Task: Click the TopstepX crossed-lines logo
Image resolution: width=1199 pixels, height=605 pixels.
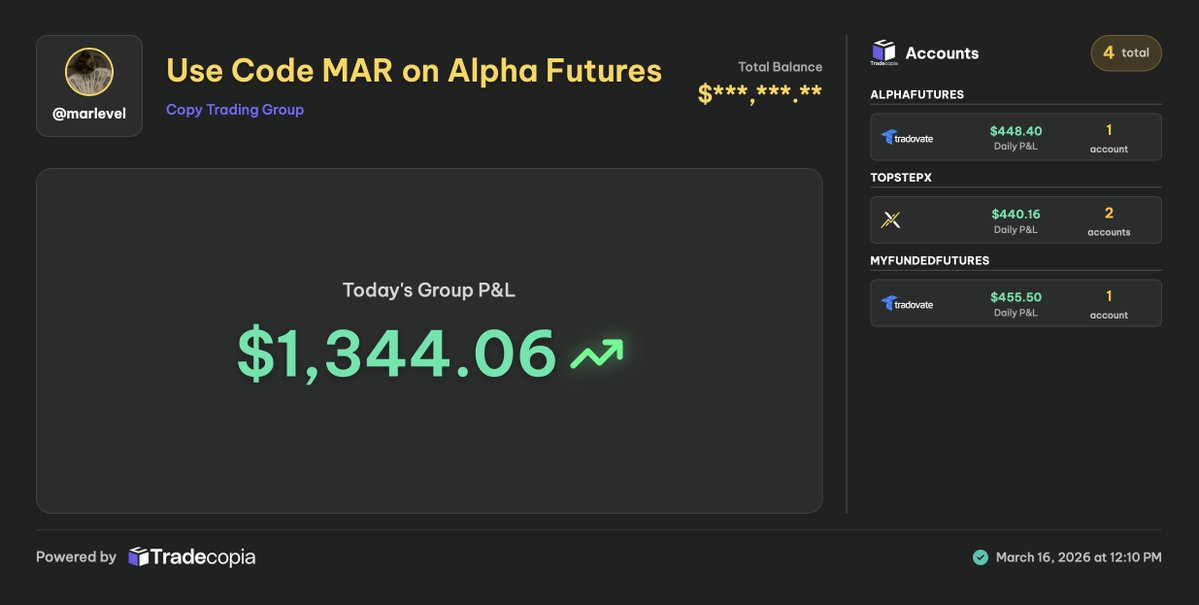Action: point(891,220)
